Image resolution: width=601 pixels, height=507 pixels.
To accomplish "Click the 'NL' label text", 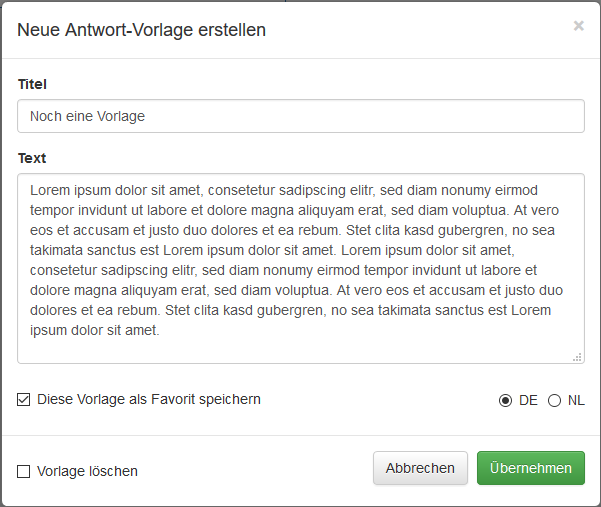I will [x=576, y=400].
